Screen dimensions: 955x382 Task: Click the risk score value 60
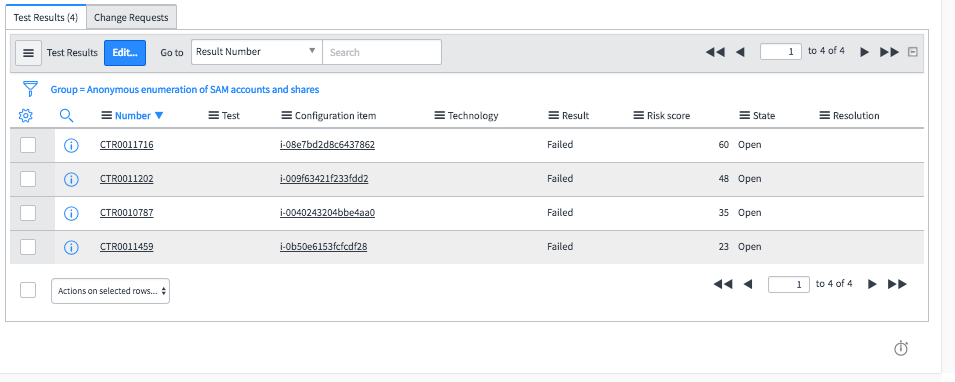click(x=724, y=145)
